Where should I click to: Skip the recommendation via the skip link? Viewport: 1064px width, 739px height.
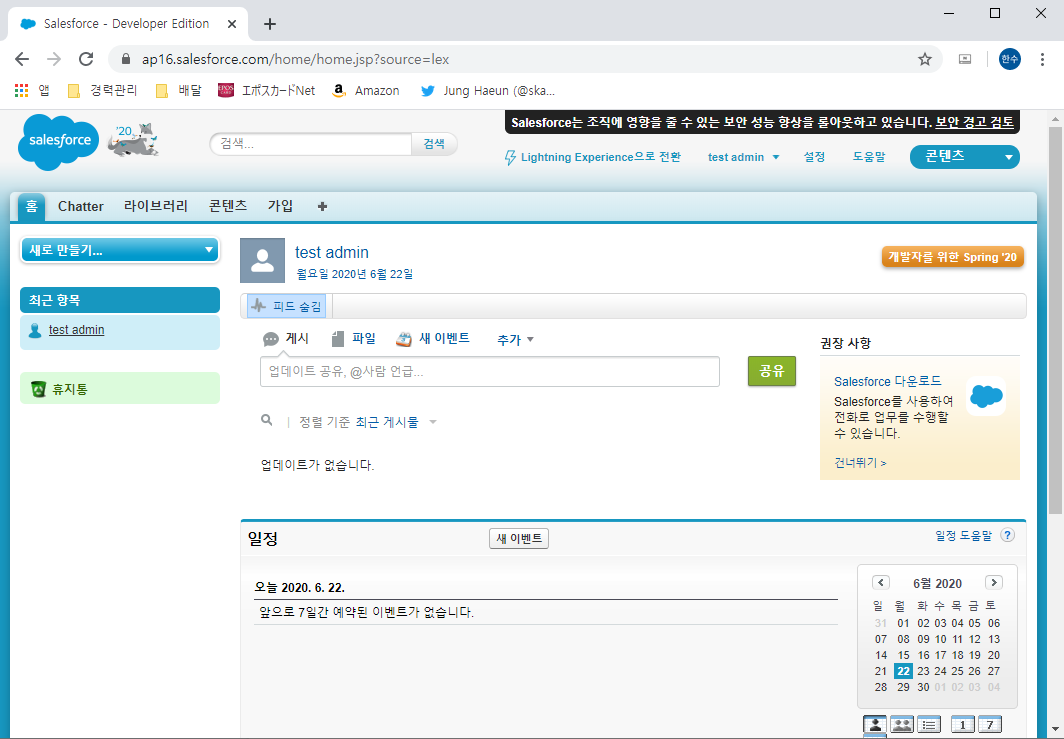860,463
